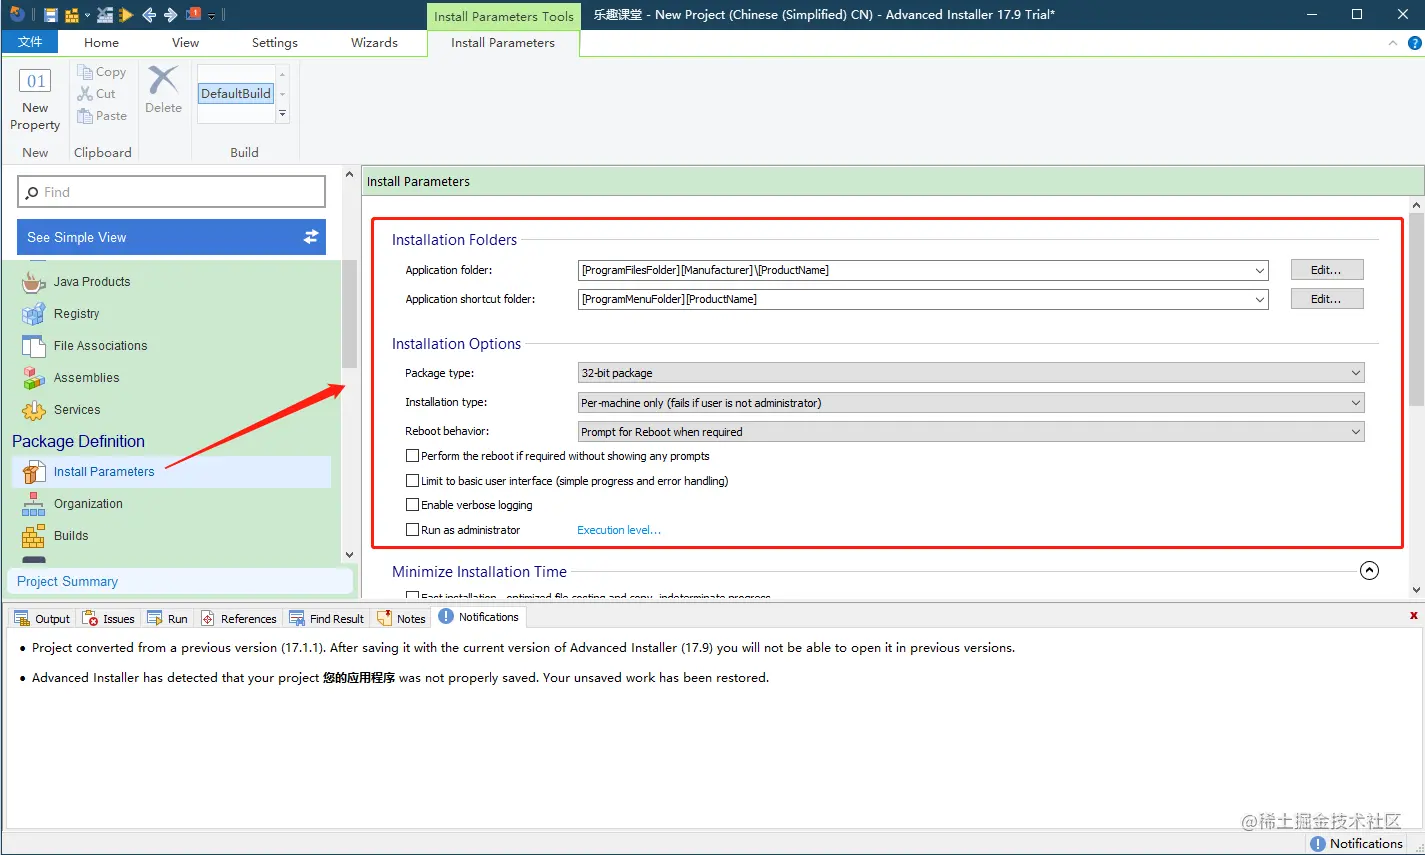Open the Issues tab
The image size is (1425, 855).
pos(109,619)
